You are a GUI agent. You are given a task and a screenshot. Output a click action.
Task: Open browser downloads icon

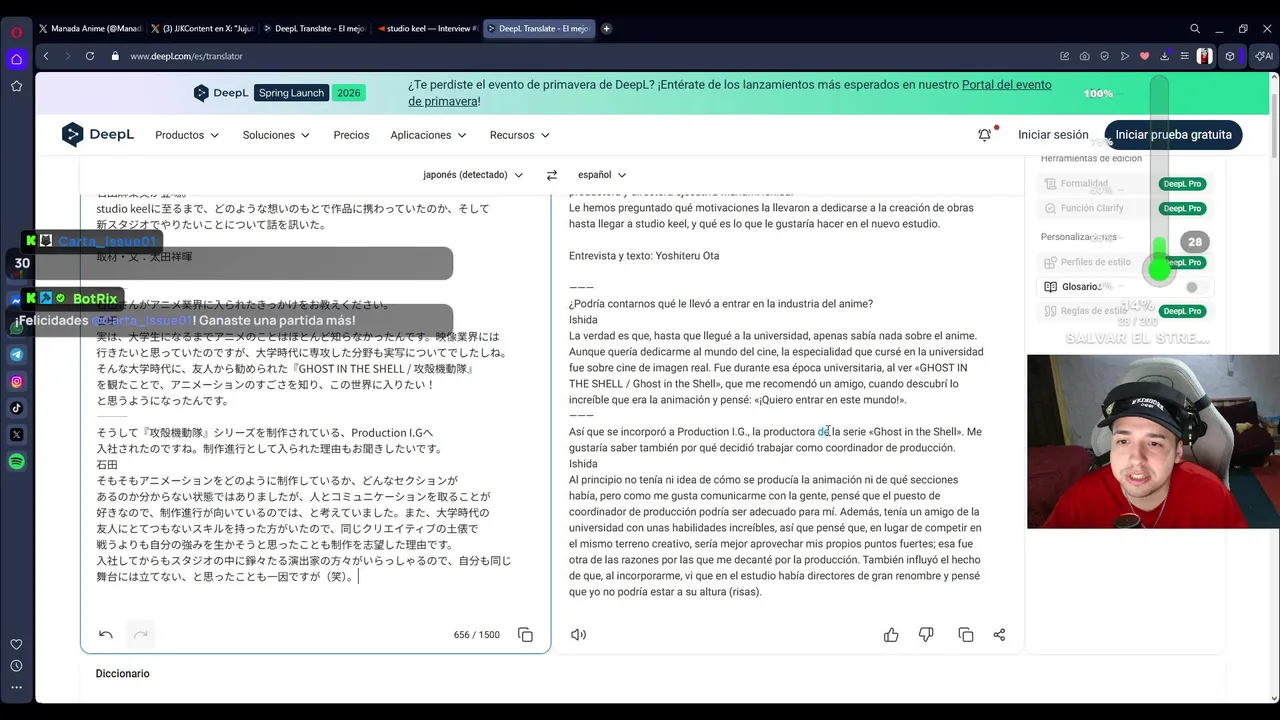click(1165, 56)
